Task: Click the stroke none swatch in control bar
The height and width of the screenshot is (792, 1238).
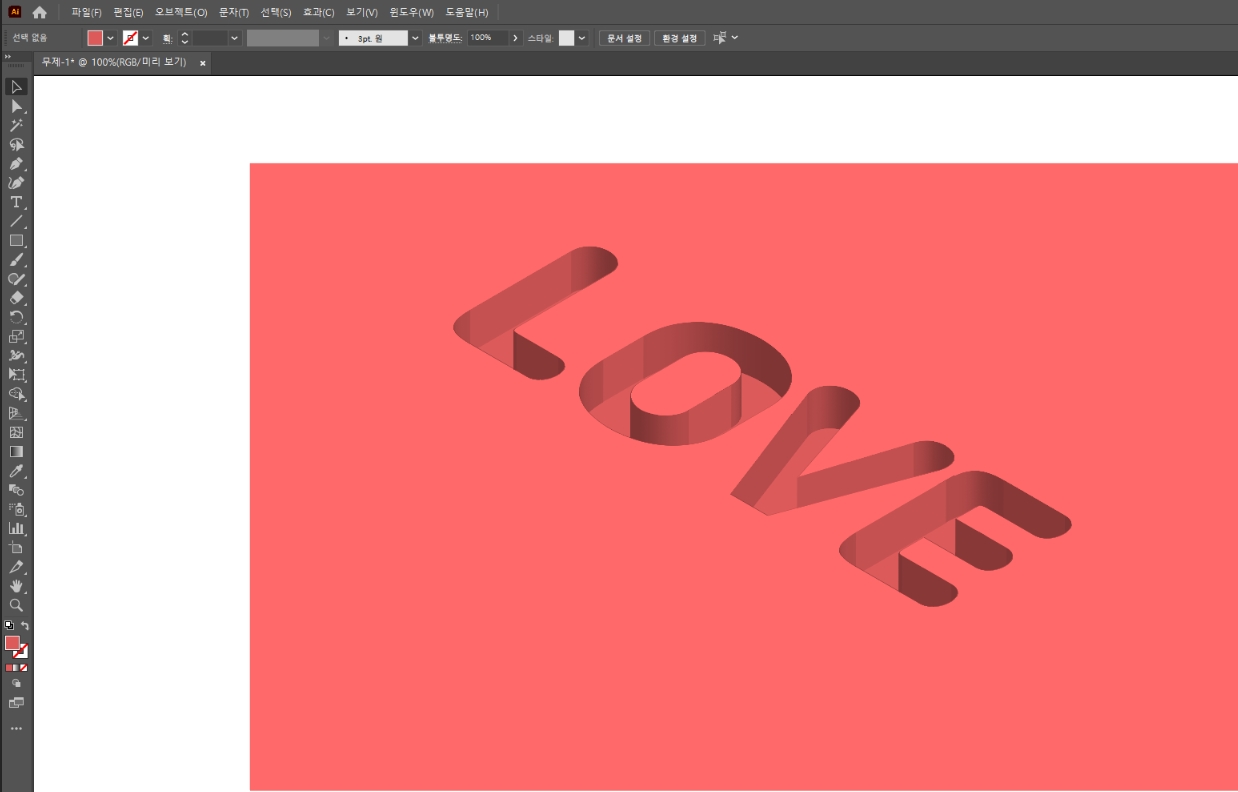Action: click(x=130, y=38)
